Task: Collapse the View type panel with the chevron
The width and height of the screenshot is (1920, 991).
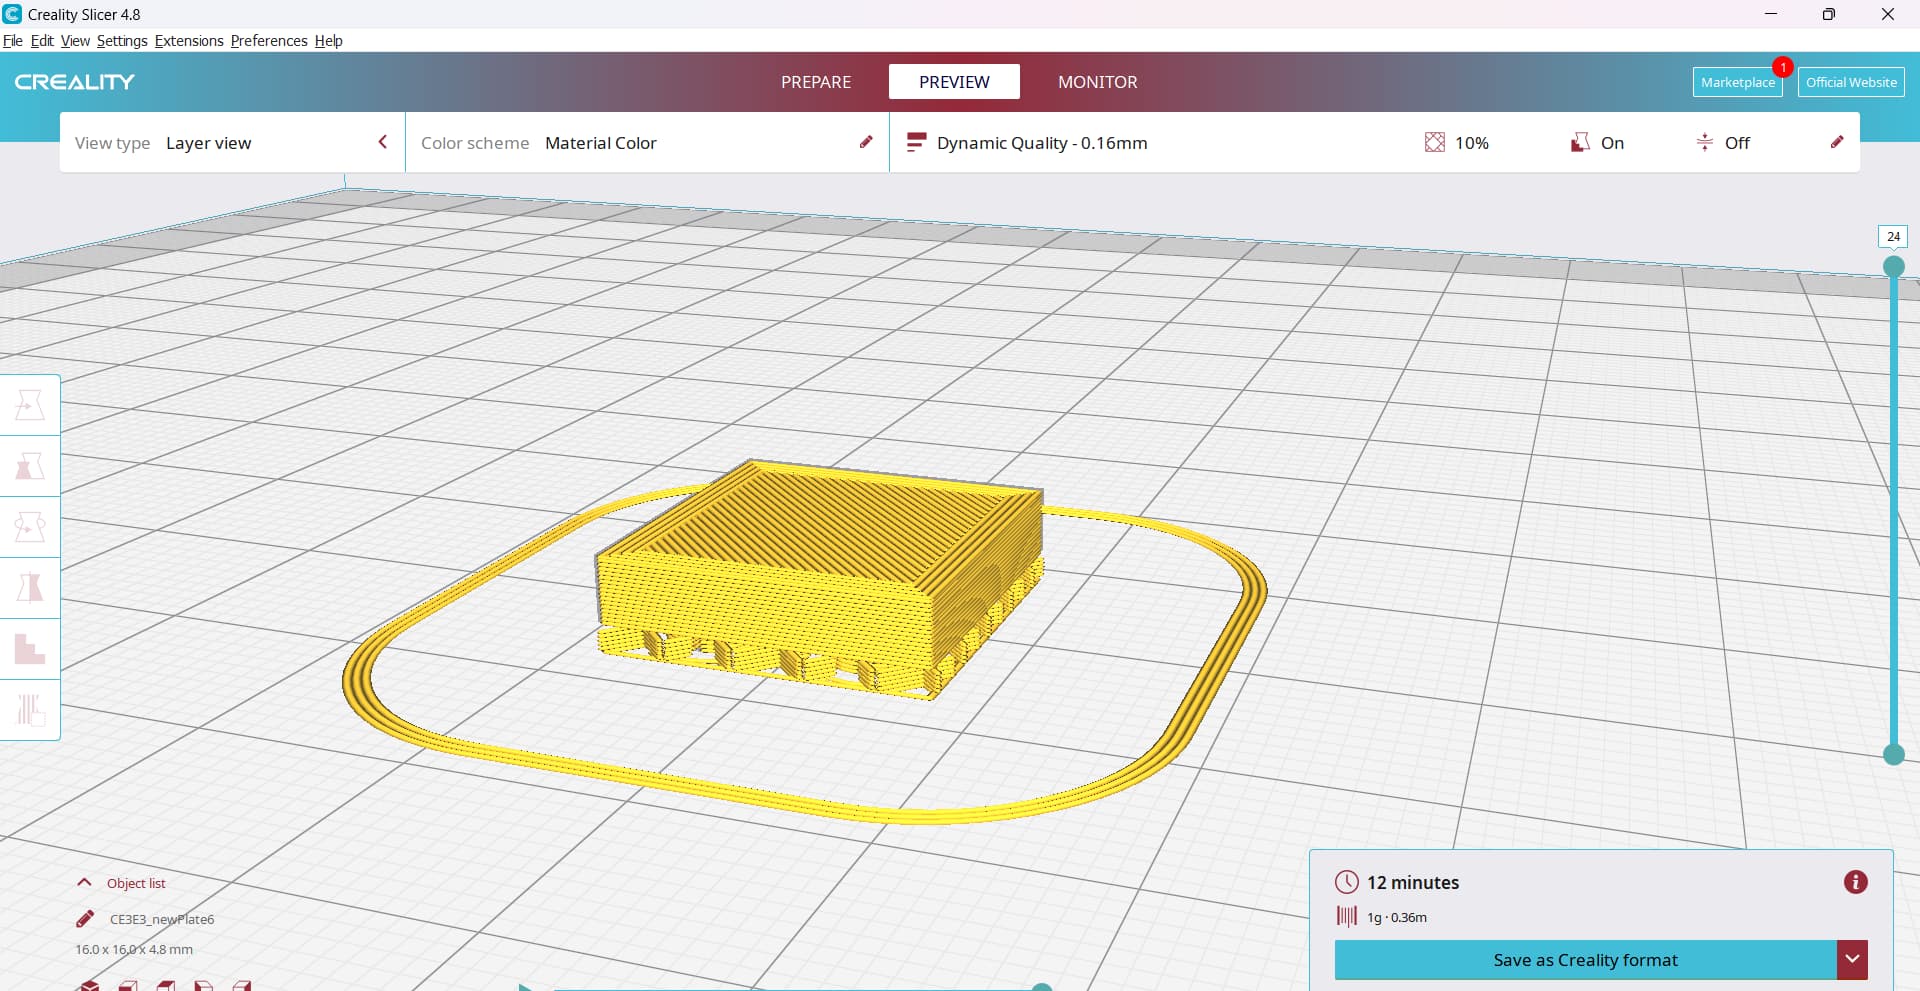Action: click(x=383, y=142)
